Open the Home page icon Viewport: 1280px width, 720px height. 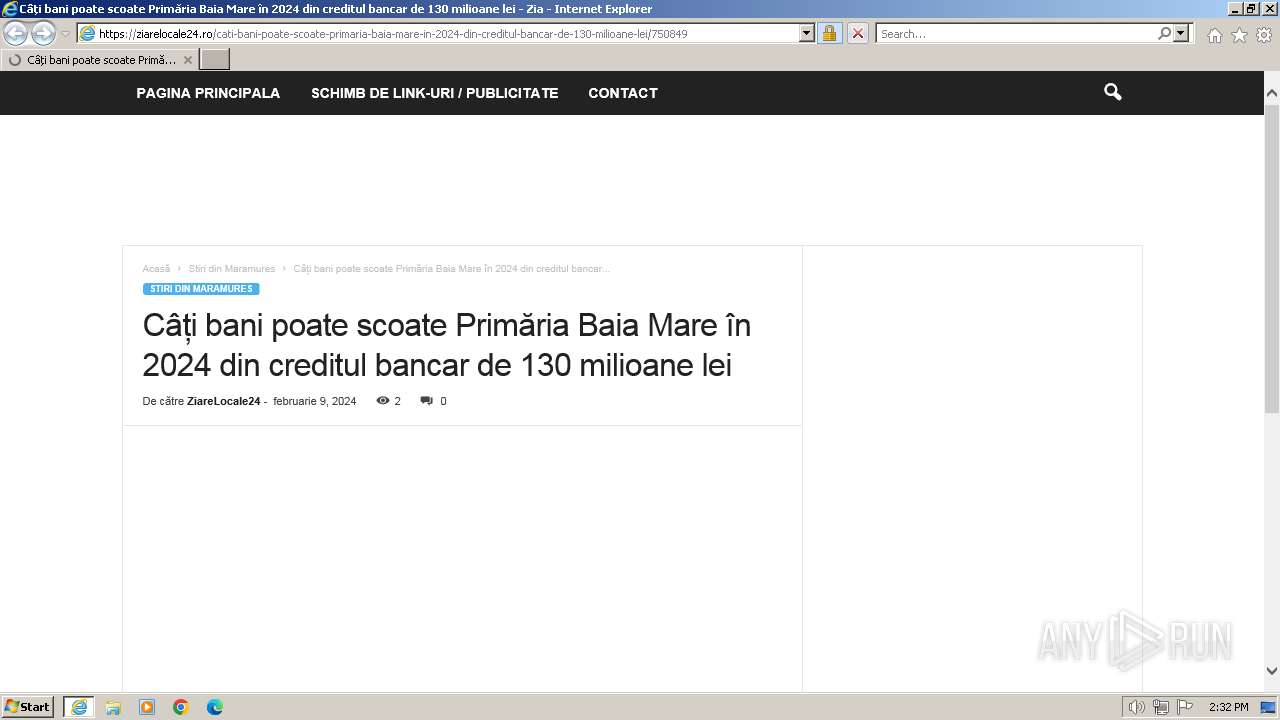pos(1214,35)
